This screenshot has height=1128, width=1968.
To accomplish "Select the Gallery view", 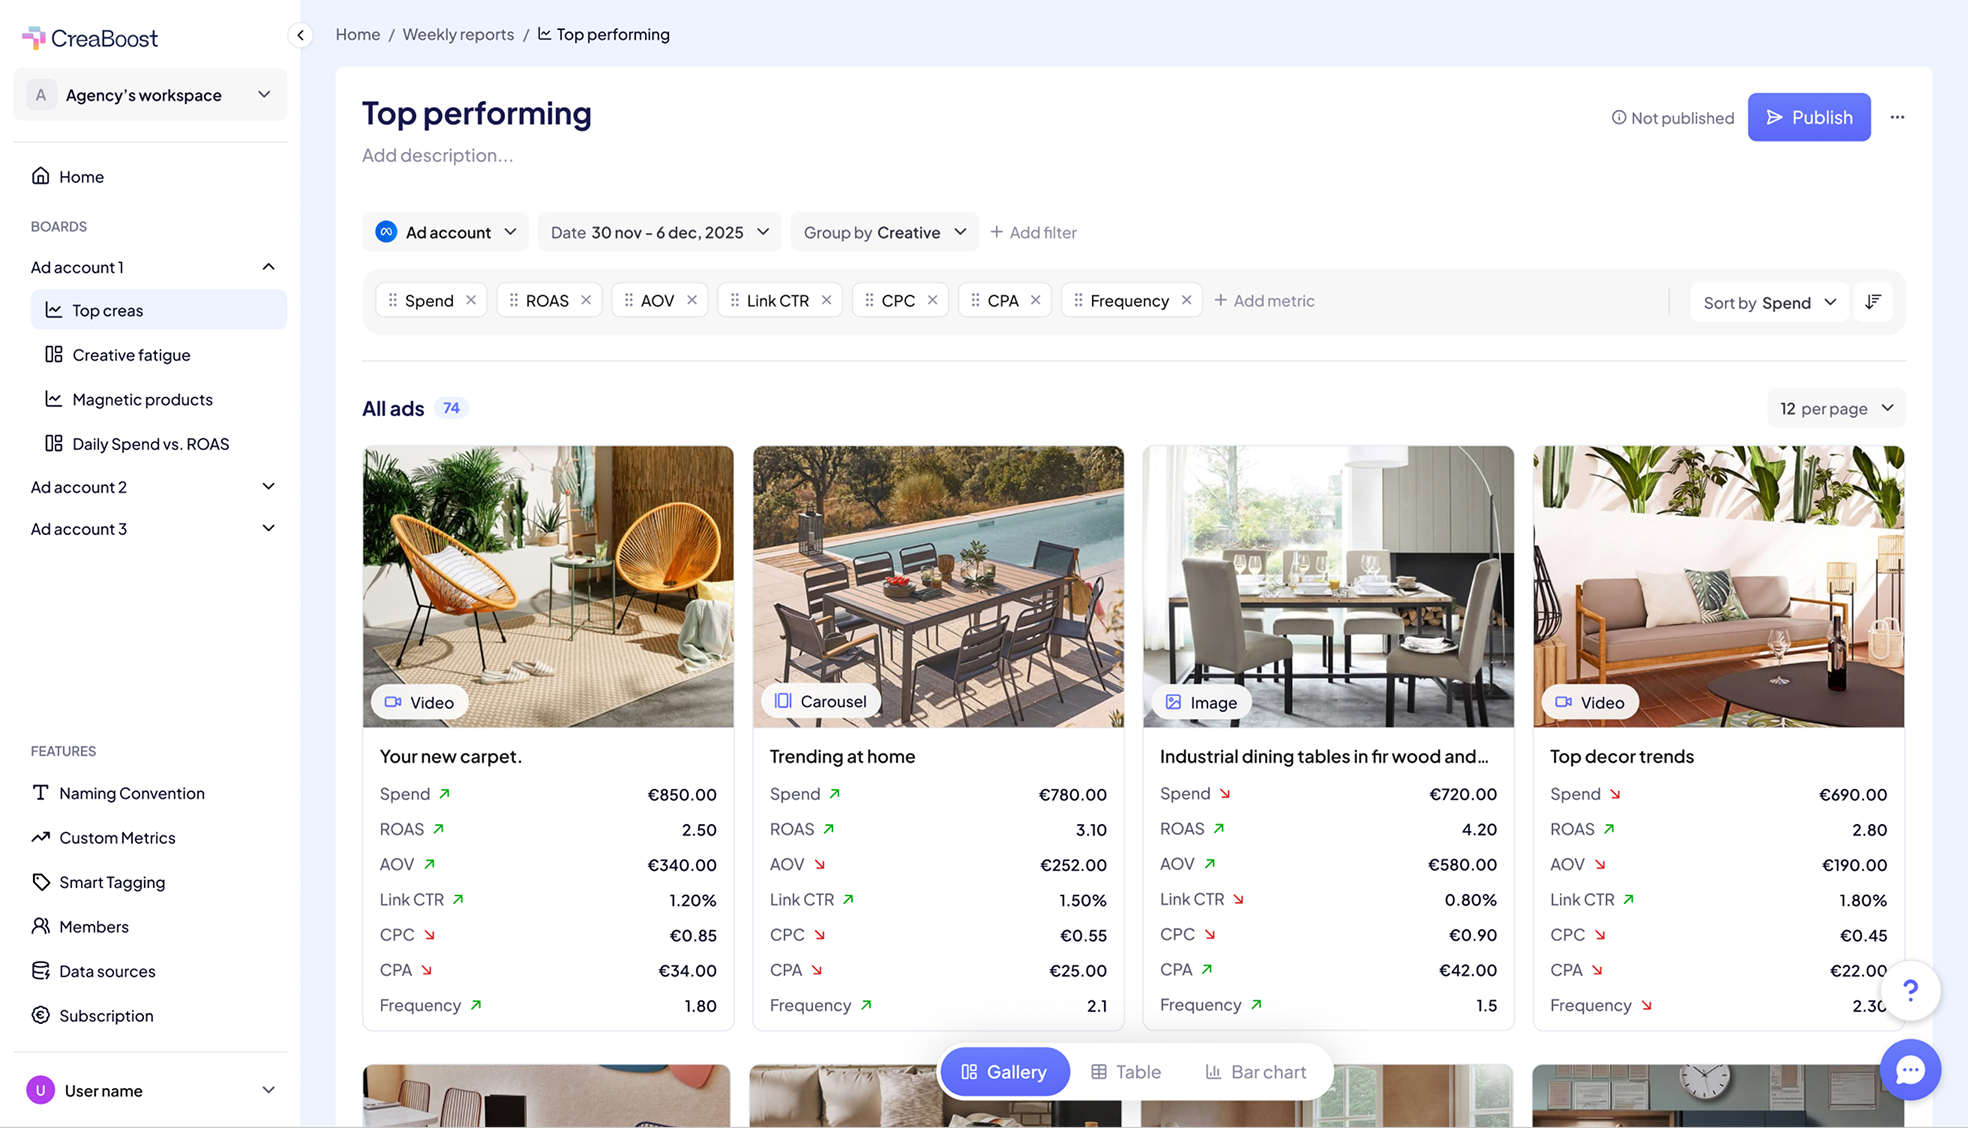I will 1004,1071.
